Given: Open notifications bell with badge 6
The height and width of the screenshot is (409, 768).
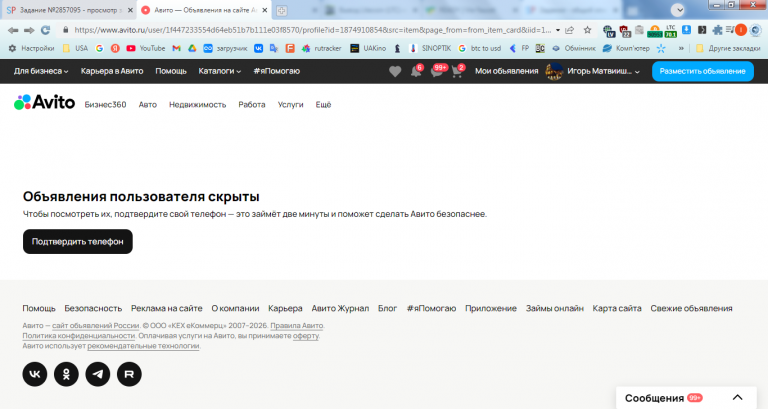Looking at the screenshot, I should 416,72.
